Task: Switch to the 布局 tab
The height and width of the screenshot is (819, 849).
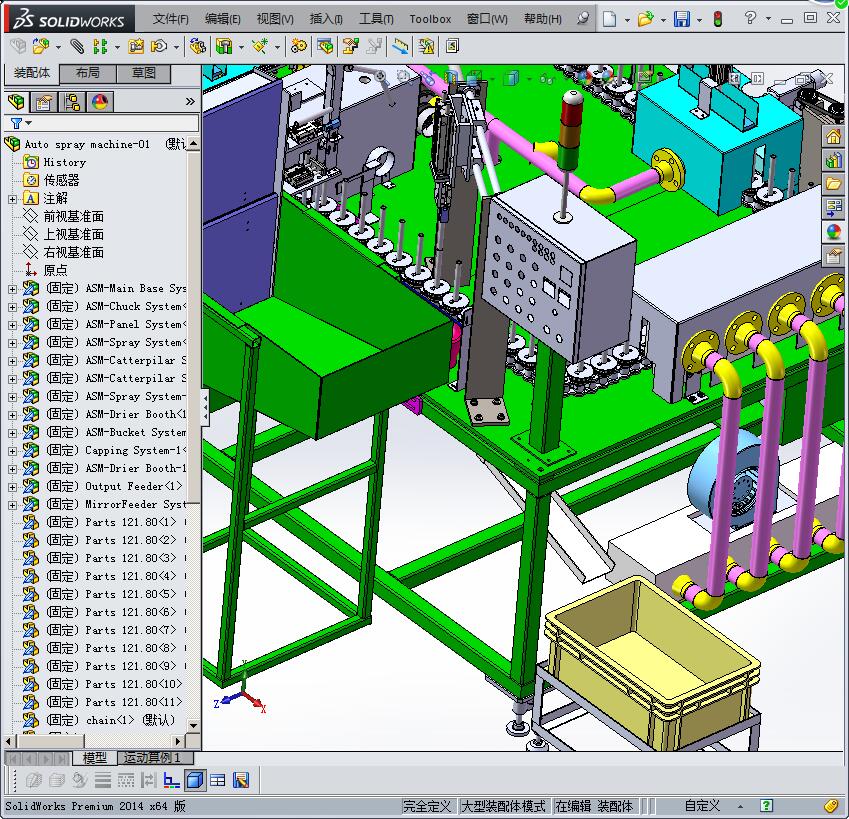Action: click(x=88, y=74)
